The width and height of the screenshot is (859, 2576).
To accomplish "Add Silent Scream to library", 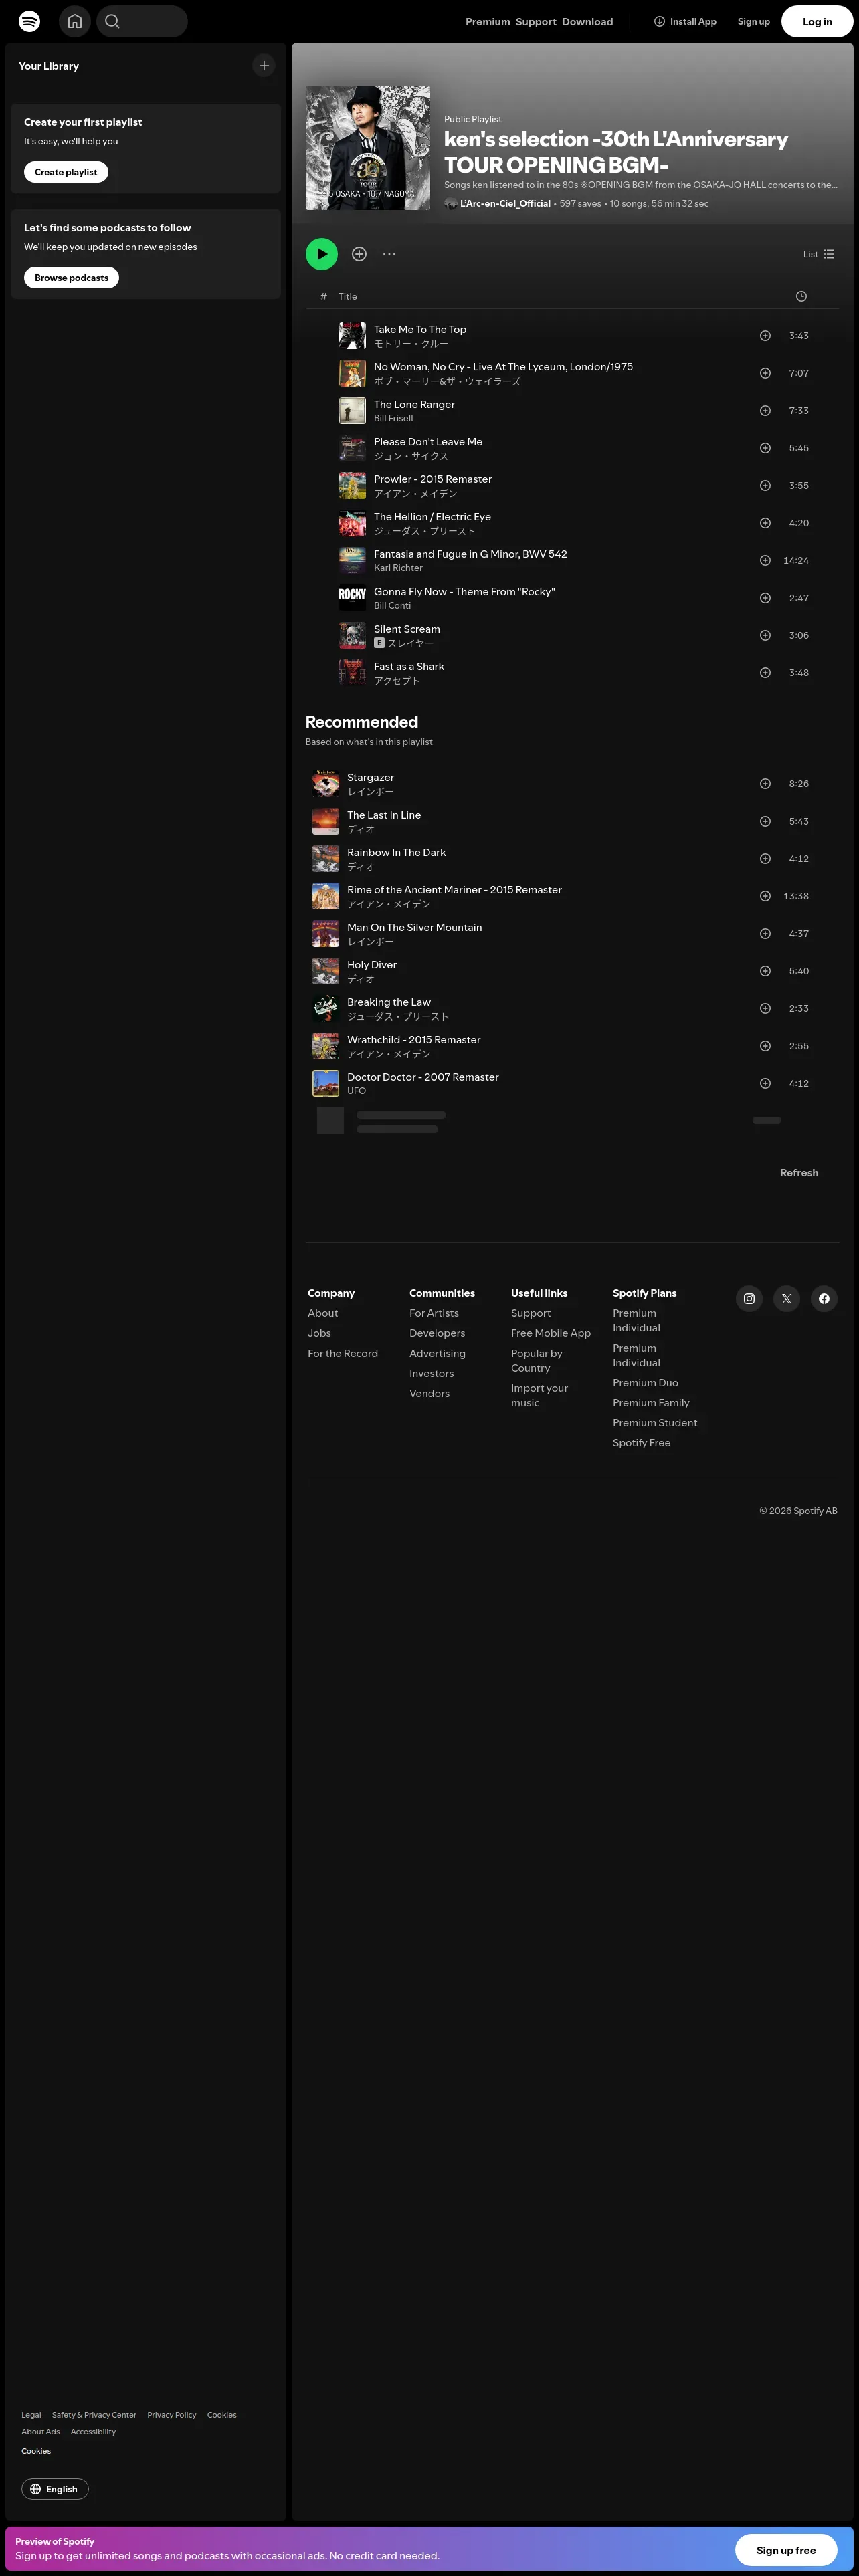I will [765, 636].
